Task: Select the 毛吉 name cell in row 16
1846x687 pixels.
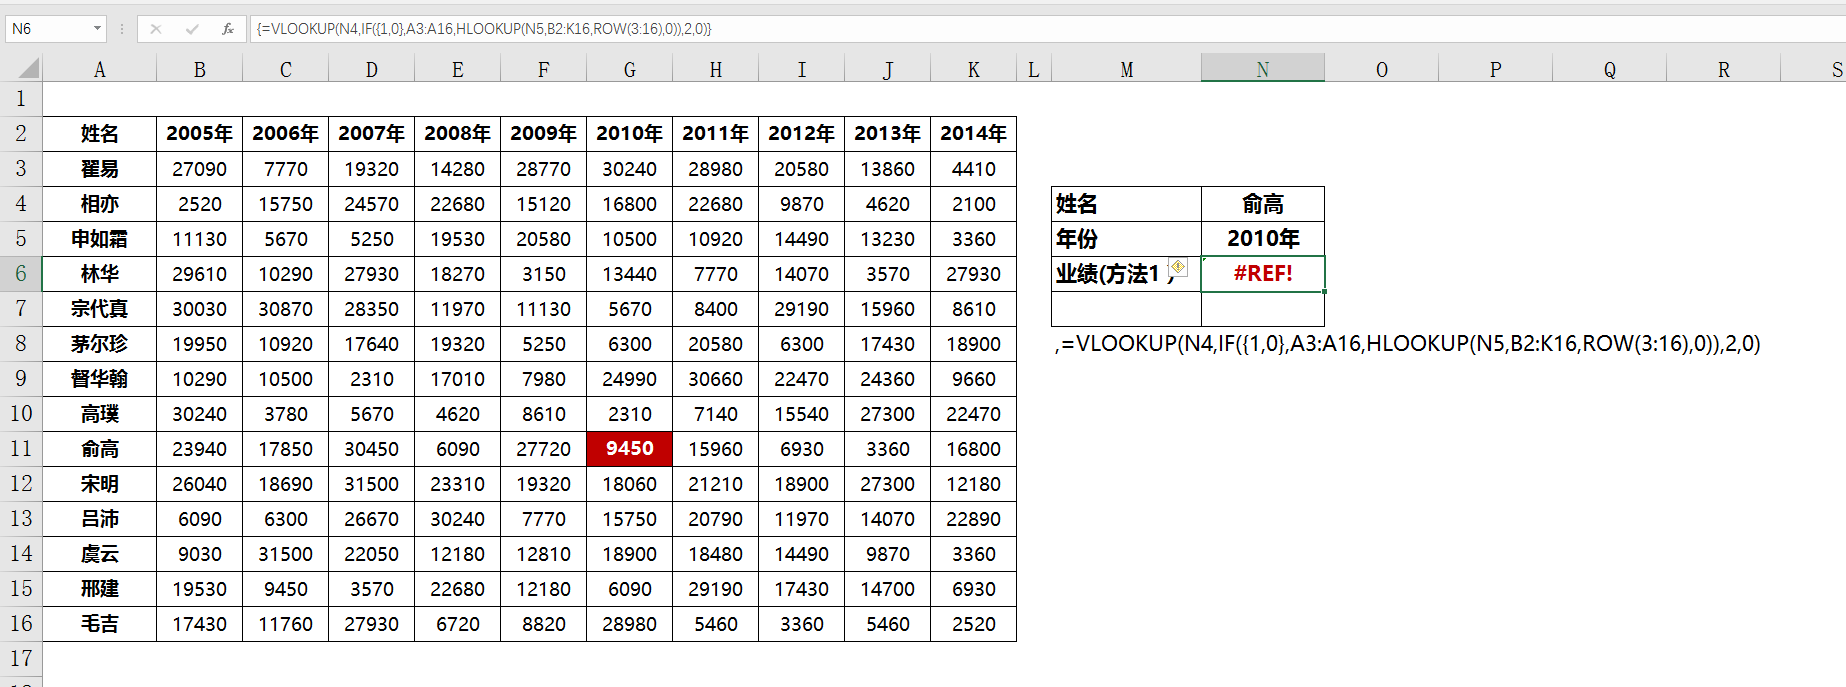Action: (x=99, y=624)
